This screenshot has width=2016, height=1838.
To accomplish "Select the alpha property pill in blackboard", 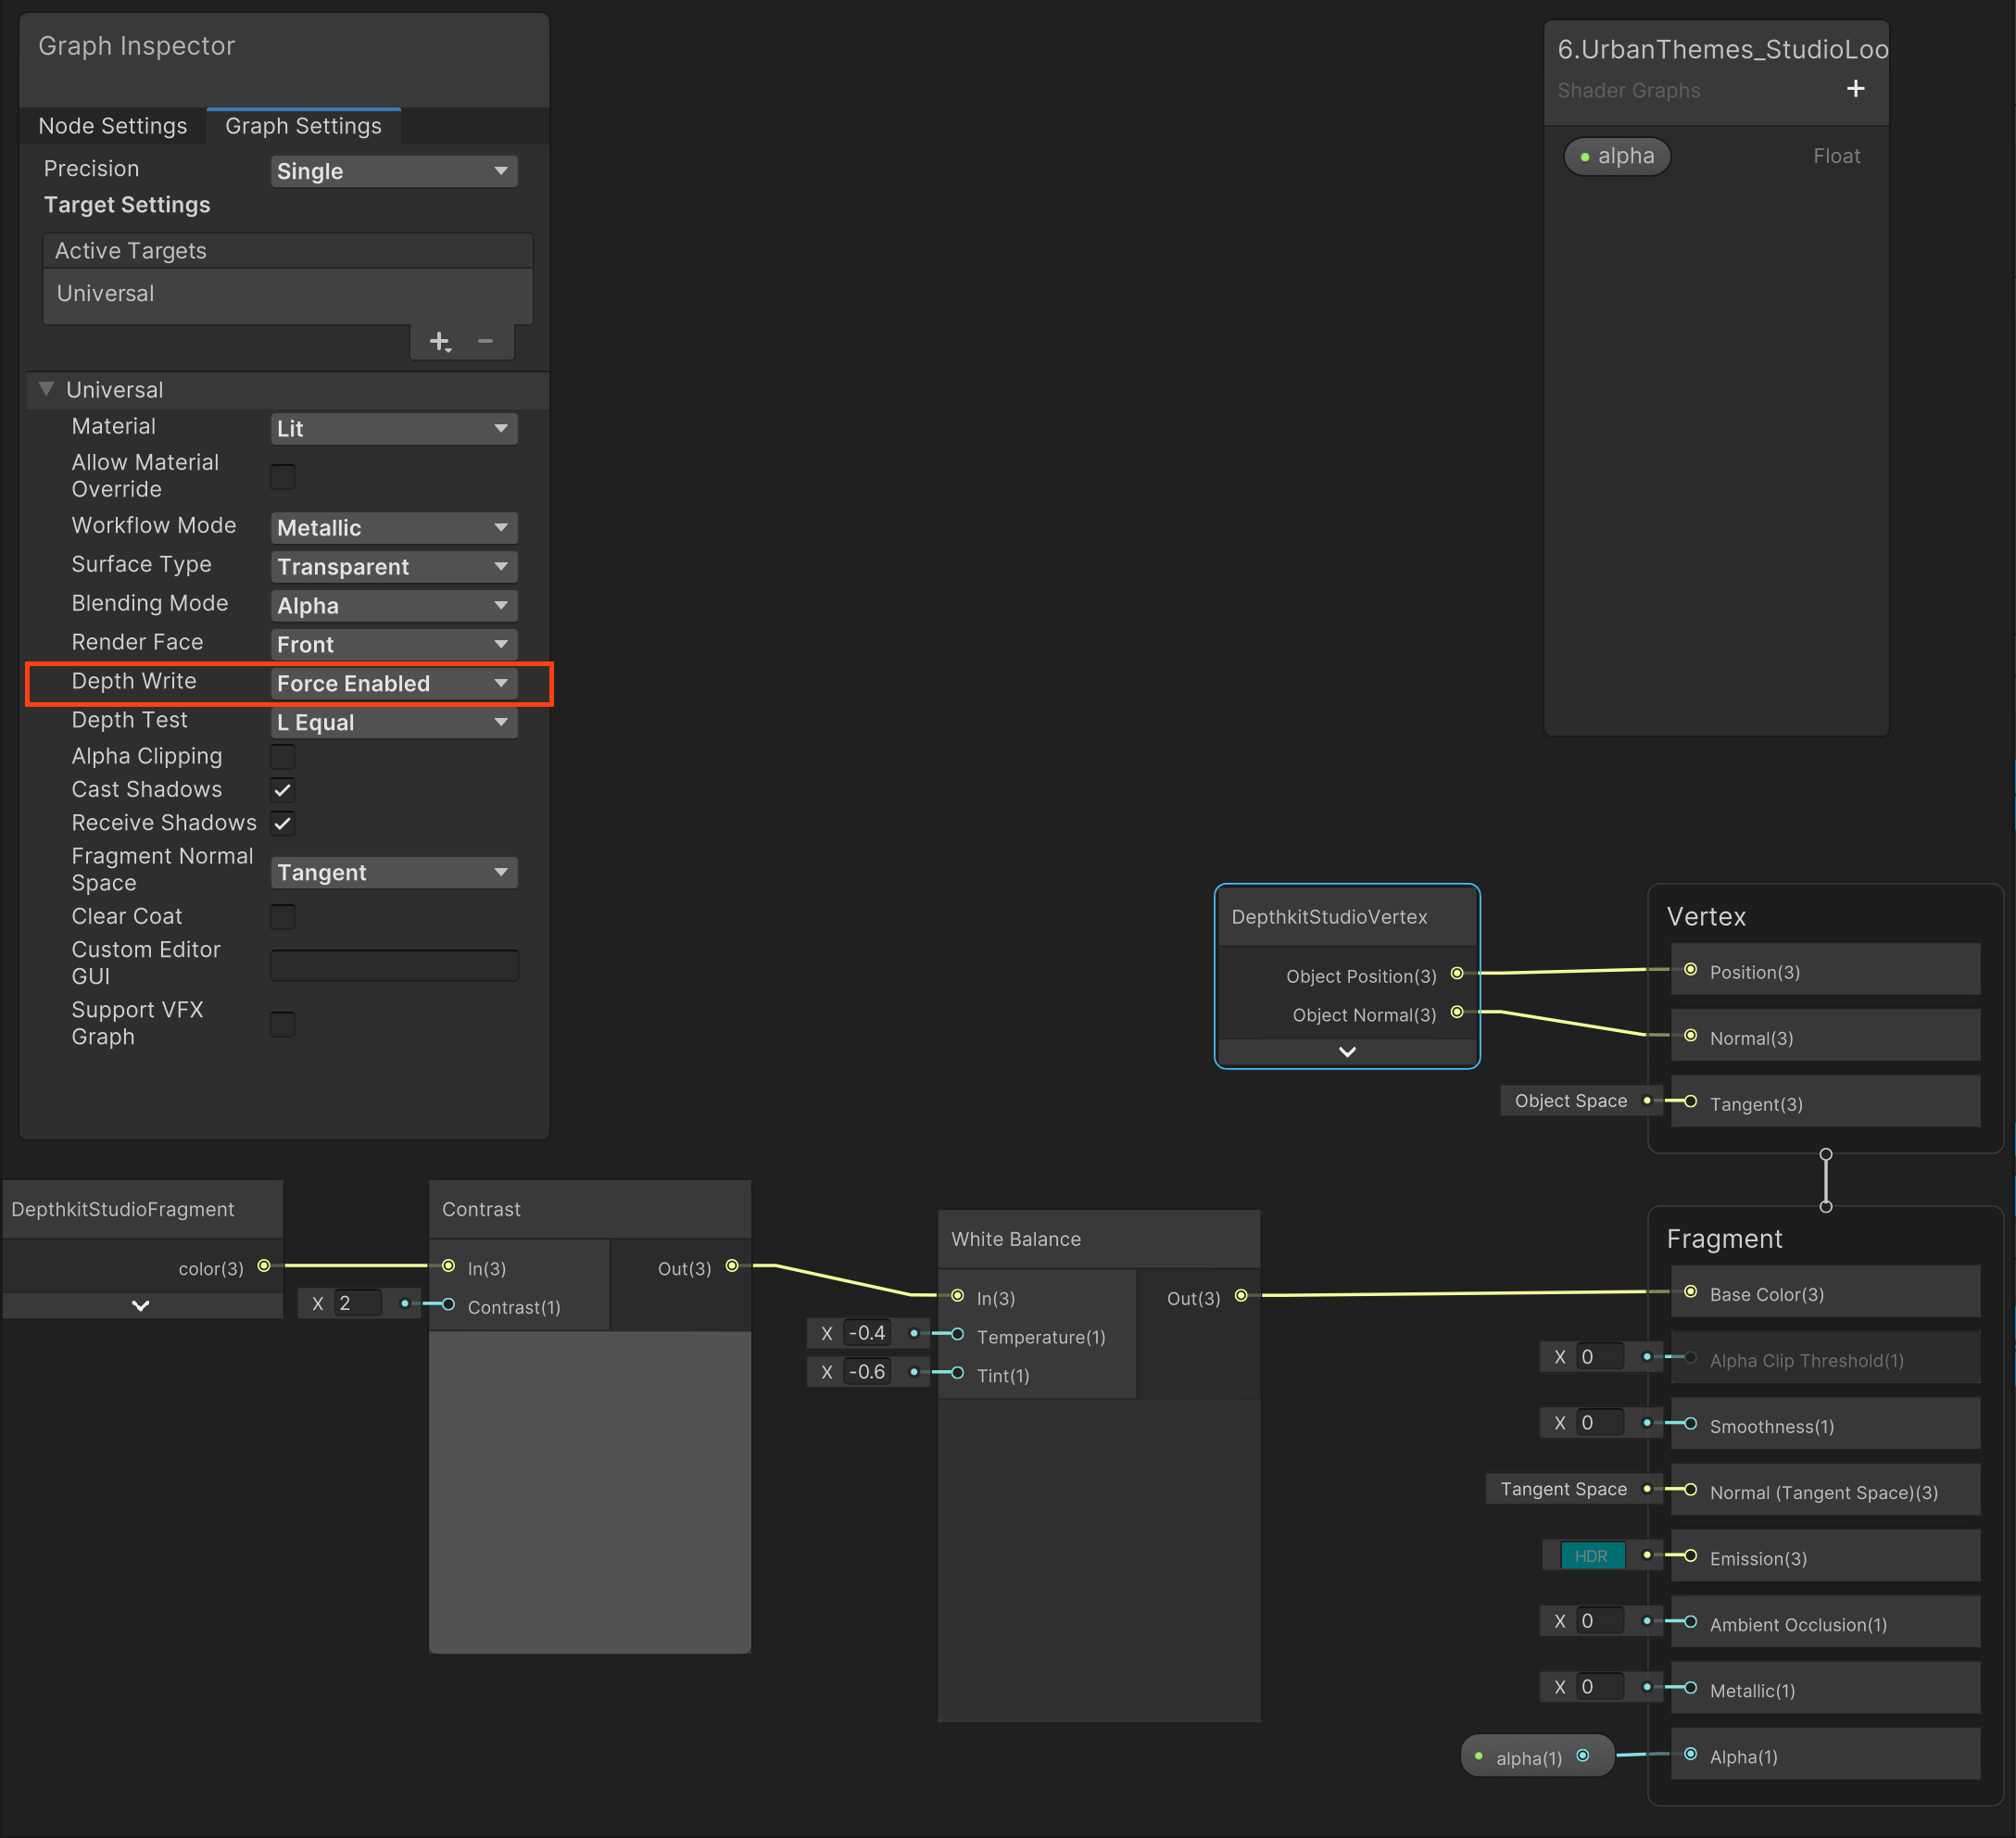I will point(1616,157).
